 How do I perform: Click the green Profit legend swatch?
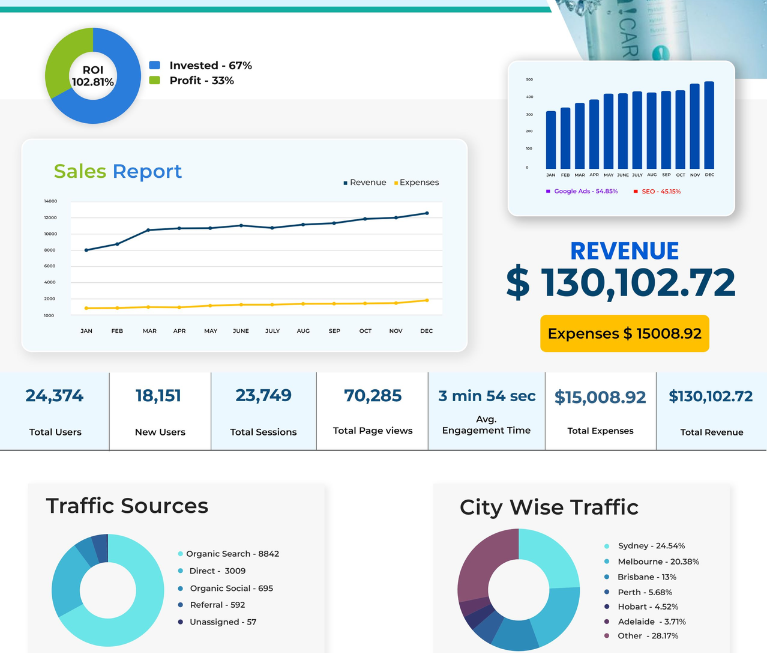coord(155,80)
